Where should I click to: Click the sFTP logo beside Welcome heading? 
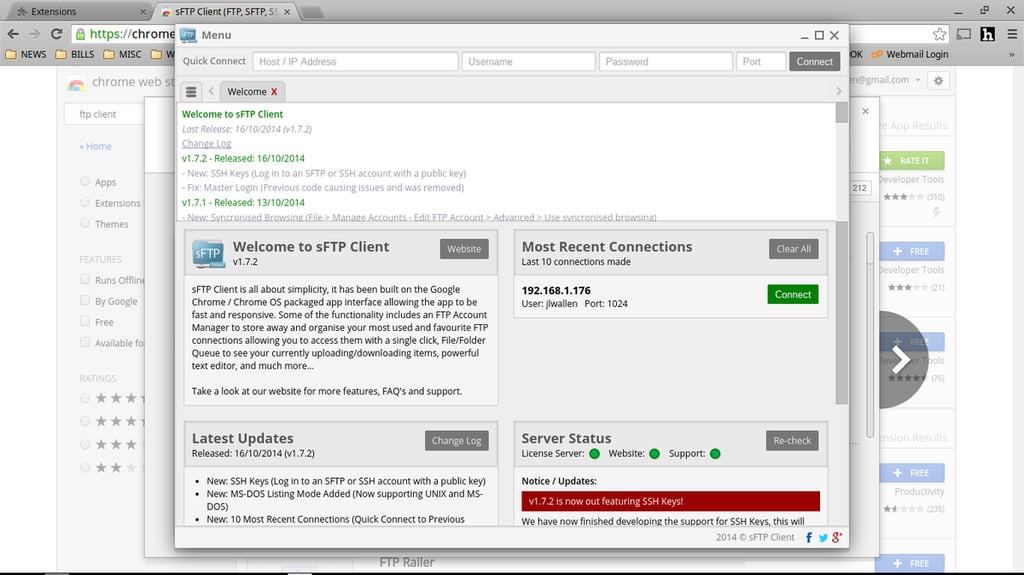[x=208, y=254]
